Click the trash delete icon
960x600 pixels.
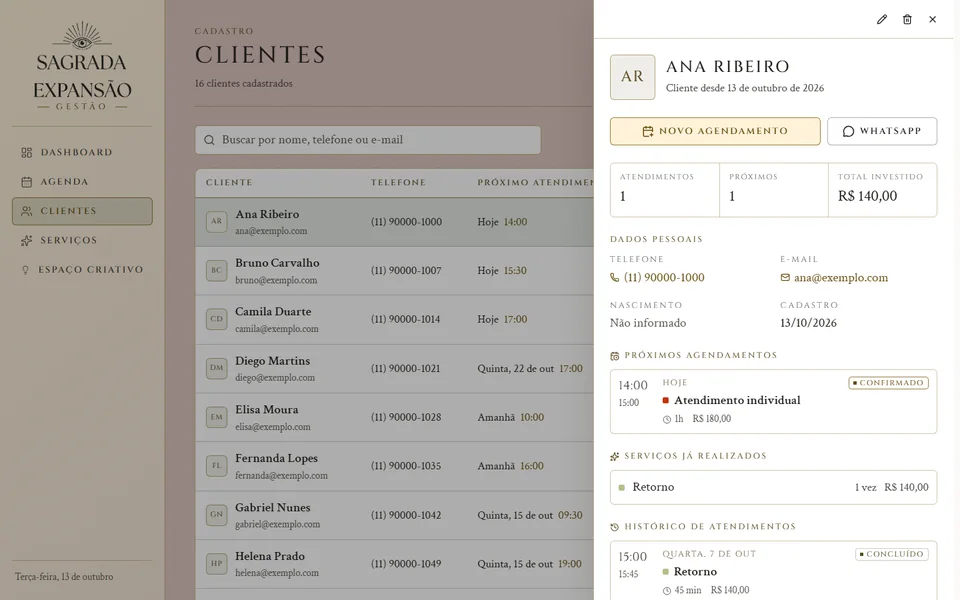coord(907,20)
